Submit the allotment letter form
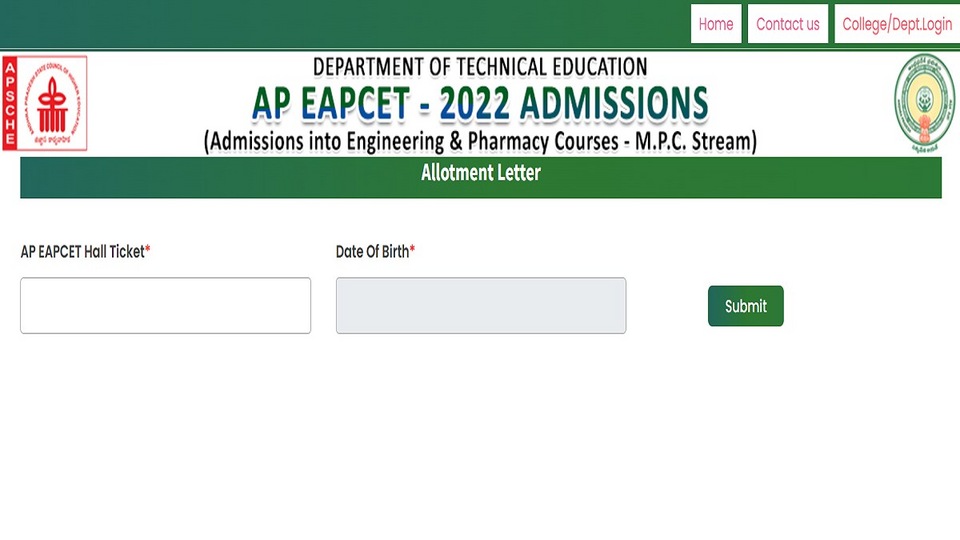 coord(745,306)
